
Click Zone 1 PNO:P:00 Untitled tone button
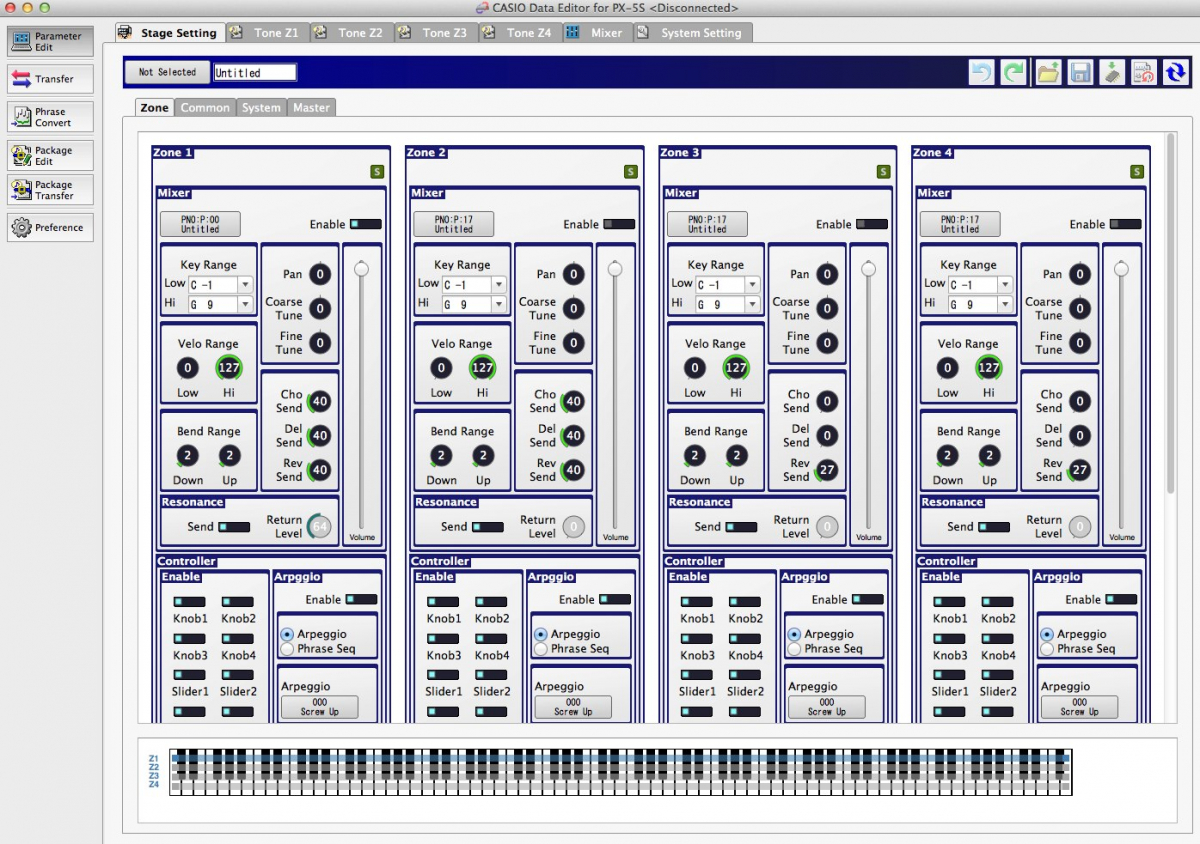[200, 224]
